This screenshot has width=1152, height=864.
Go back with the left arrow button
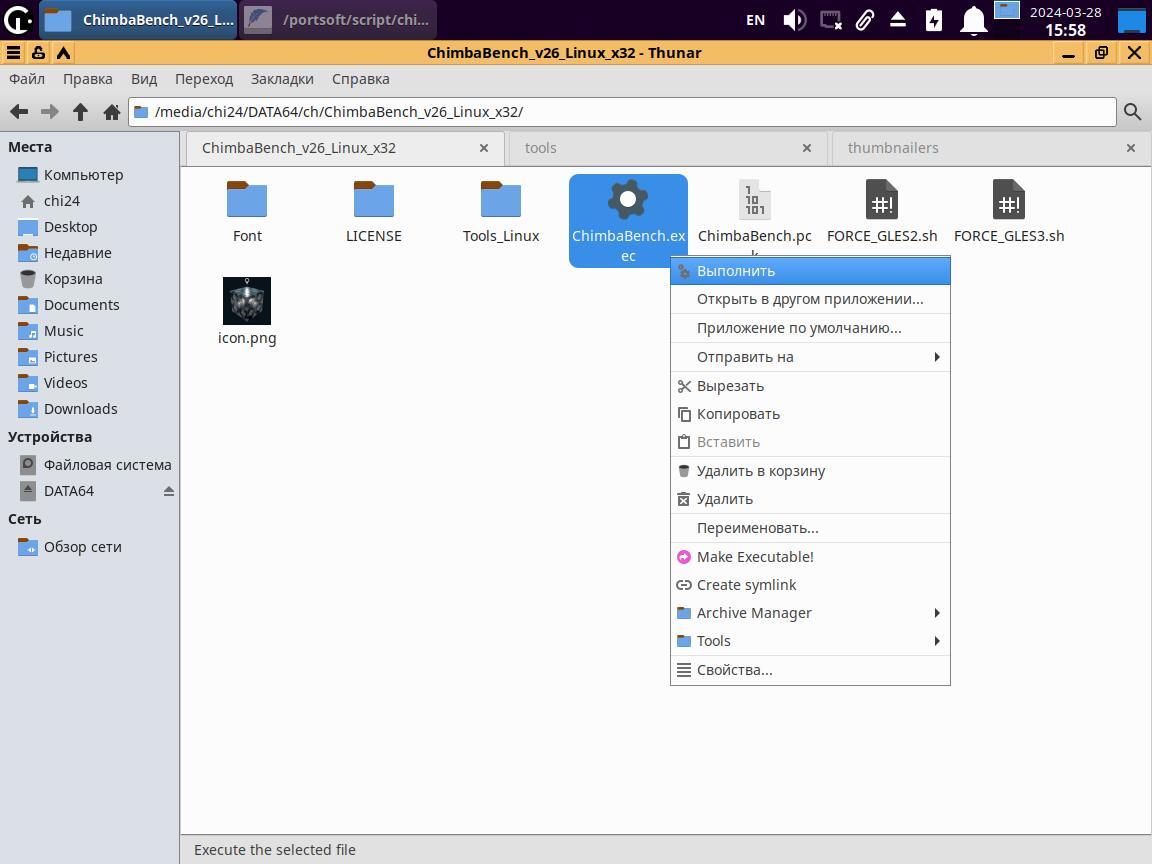click(x=19, y=112)
